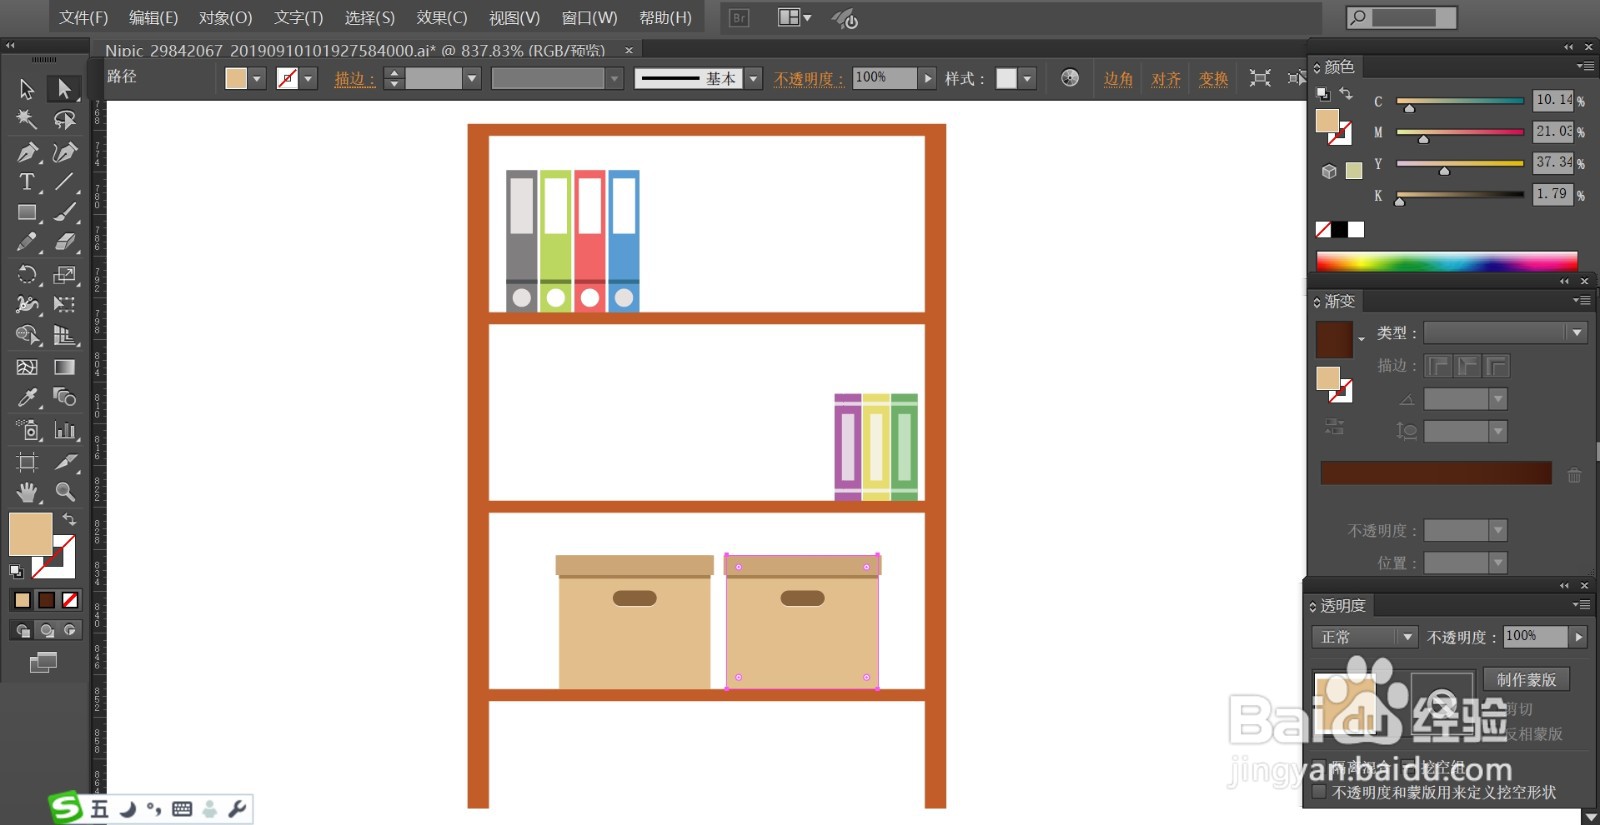Set toolbox paint to Gradient mode
Screen dimensions: 1600x825
tap(46, 600)
